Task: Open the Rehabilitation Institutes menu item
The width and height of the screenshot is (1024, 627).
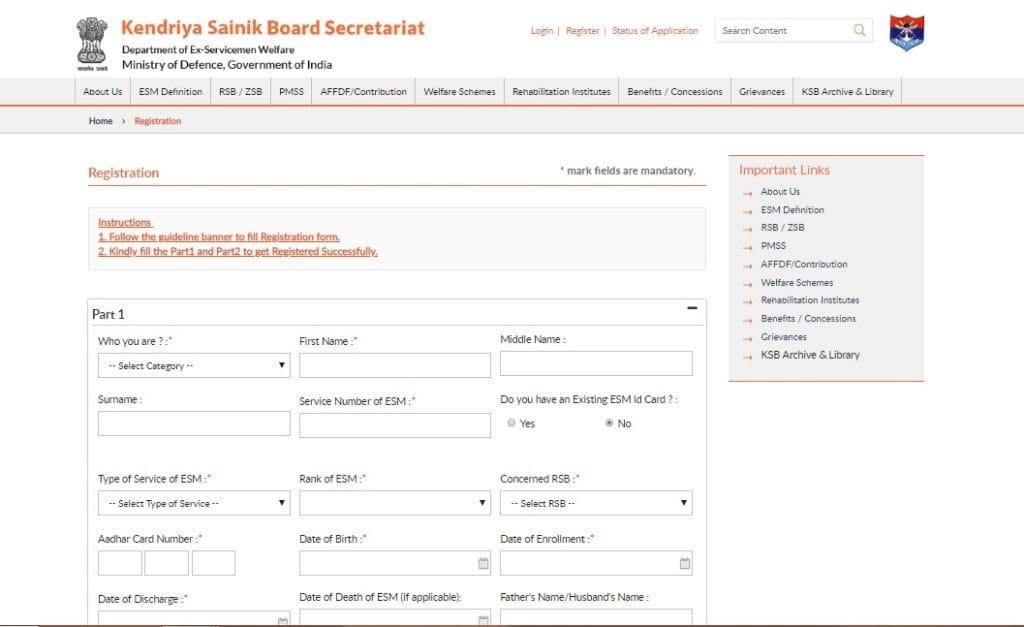Action: coord(561,91)
